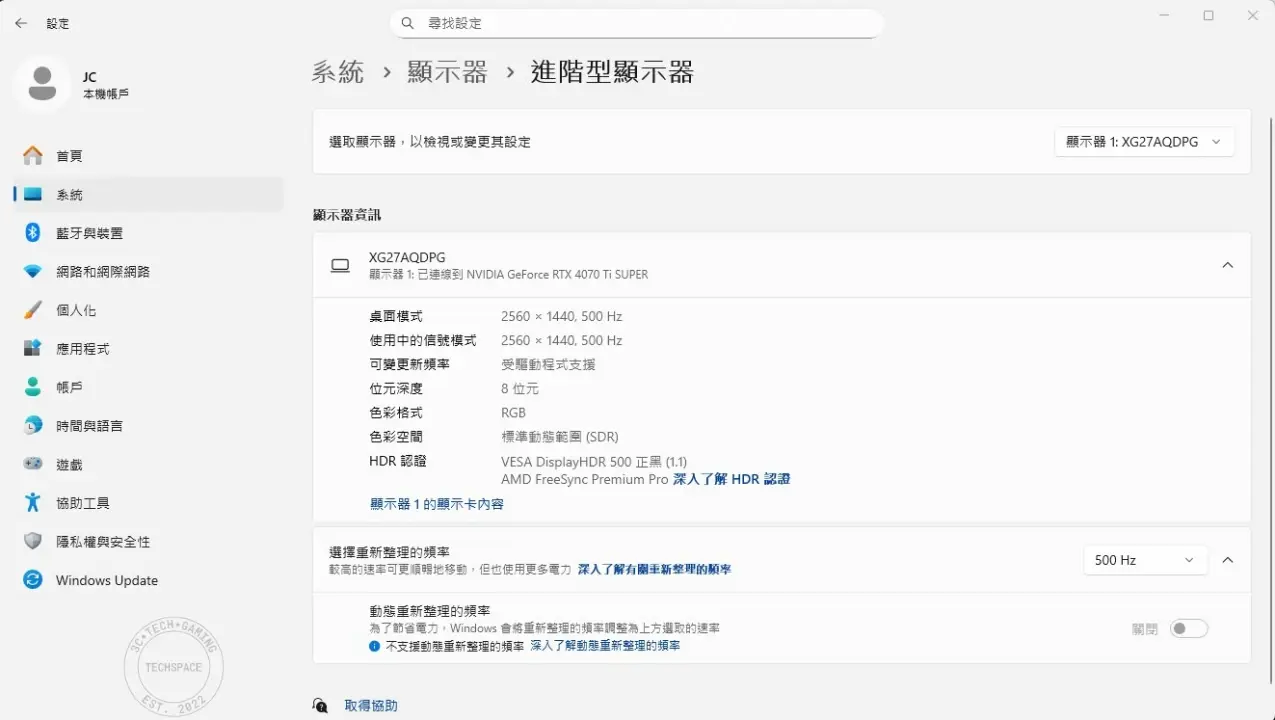Click the JC user avatar icon
1275x720 pixels.
[42, 84]
